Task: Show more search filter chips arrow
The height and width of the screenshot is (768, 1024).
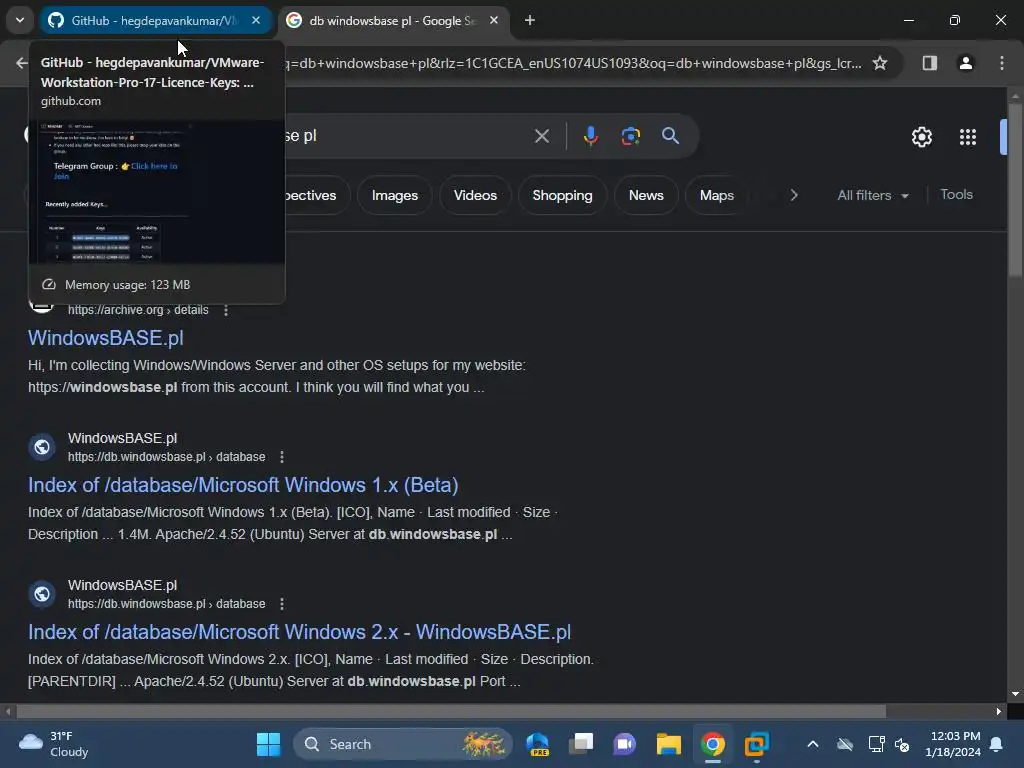Action: [793, 195]
